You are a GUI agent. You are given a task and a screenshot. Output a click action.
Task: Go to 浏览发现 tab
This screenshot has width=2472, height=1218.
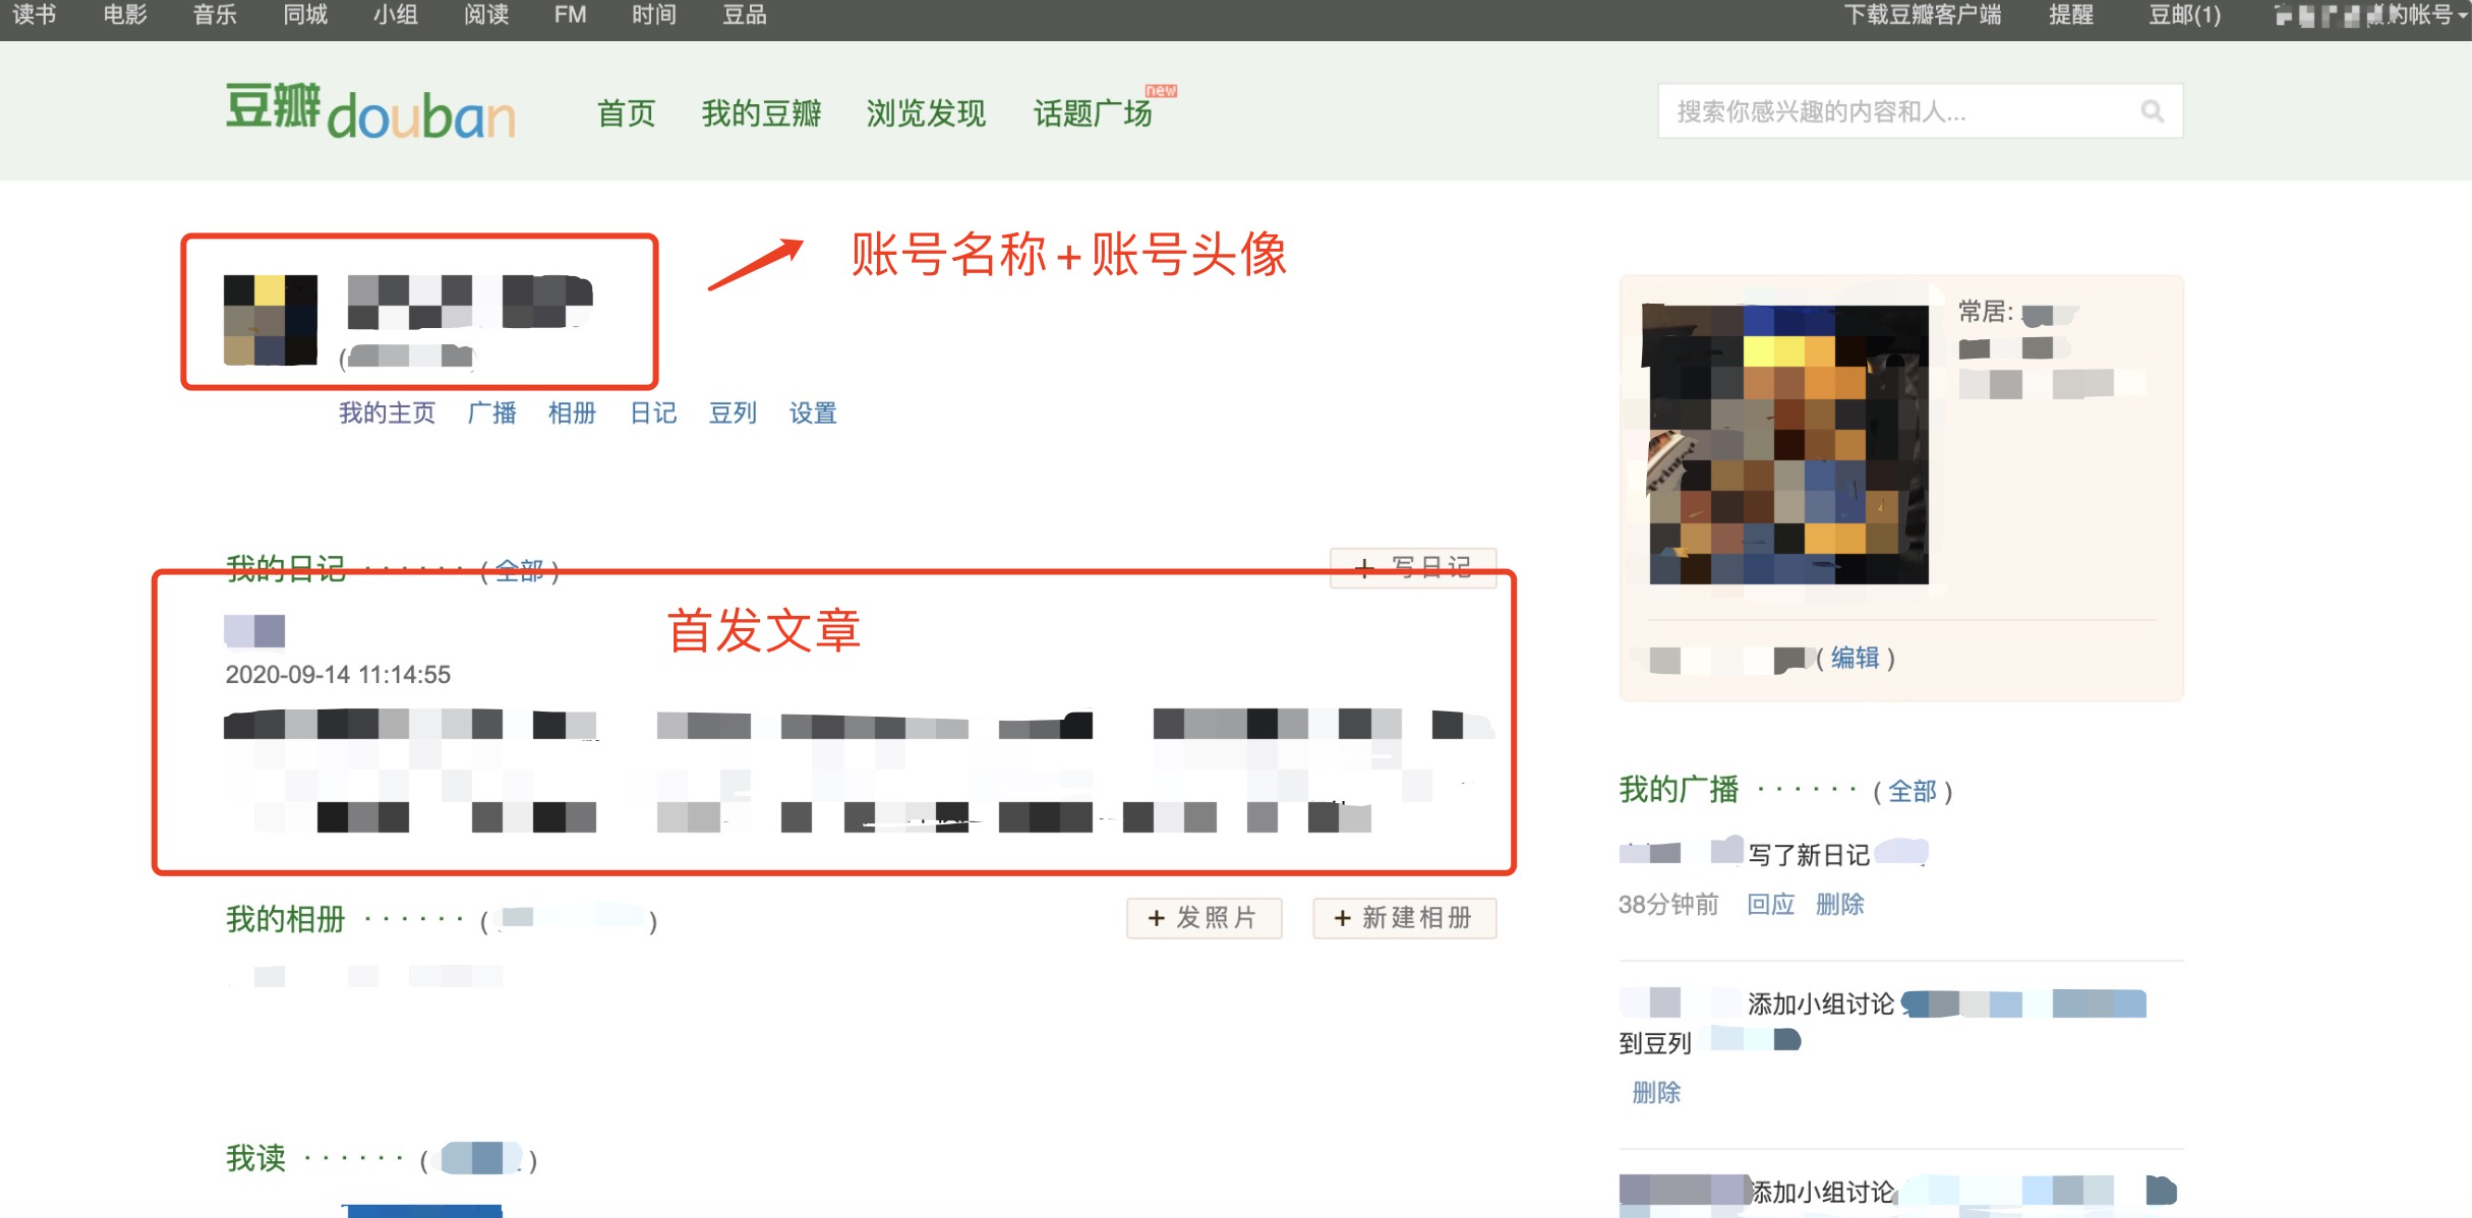[x=926, y=113]
